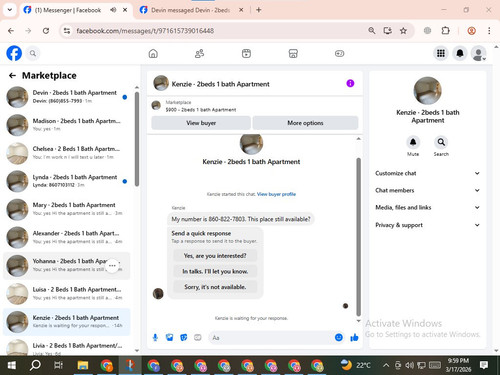This screenshot has width=500, height=375.
Task: Open Facebook notifications bell
Action: click(x=460, y=53)
